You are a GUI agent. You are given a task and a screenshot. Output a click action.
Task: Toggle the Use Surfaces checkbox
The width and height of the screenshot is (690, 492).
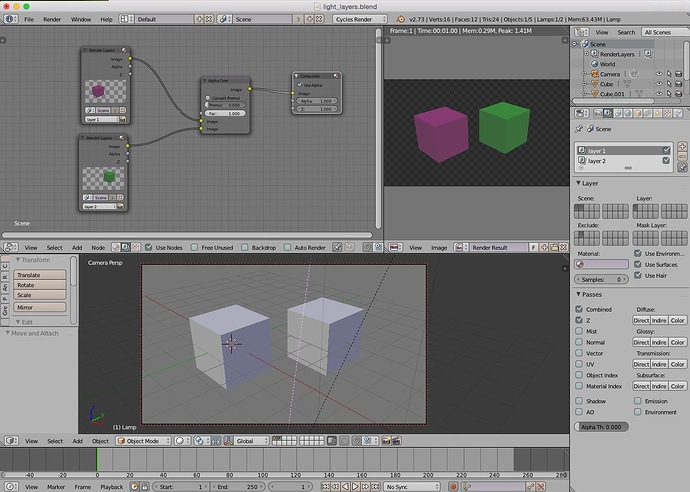coord(638,264)
